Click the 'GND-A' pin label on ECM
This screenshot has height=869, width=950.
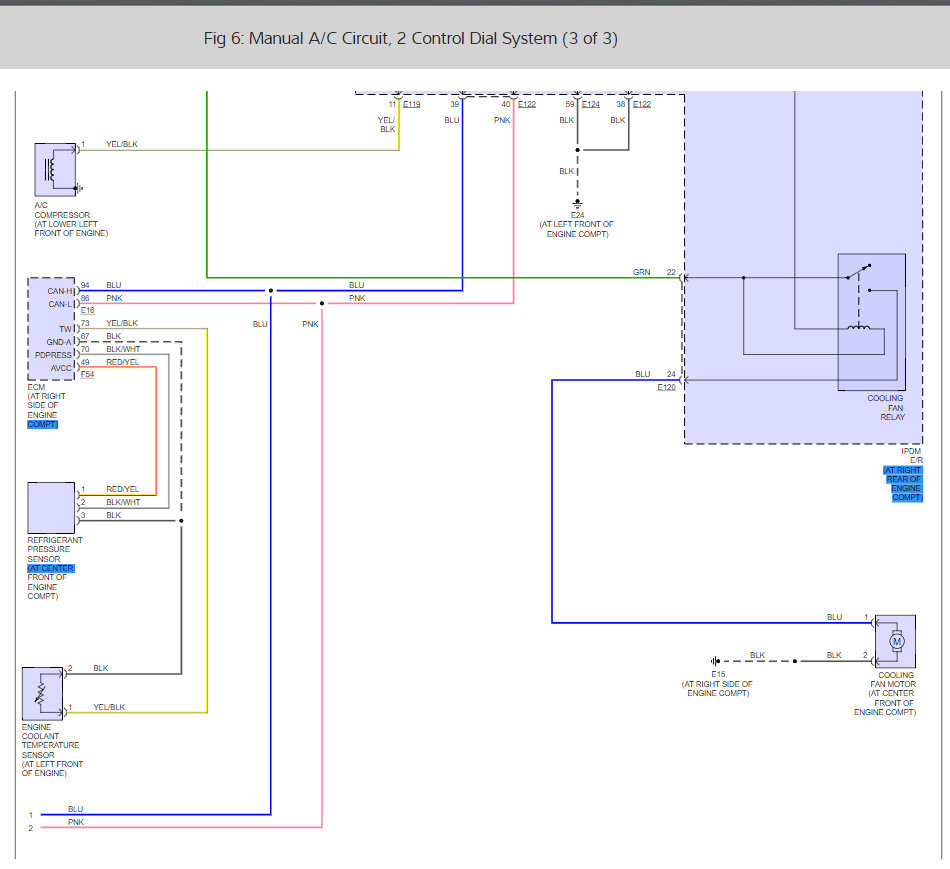(59, 342)
